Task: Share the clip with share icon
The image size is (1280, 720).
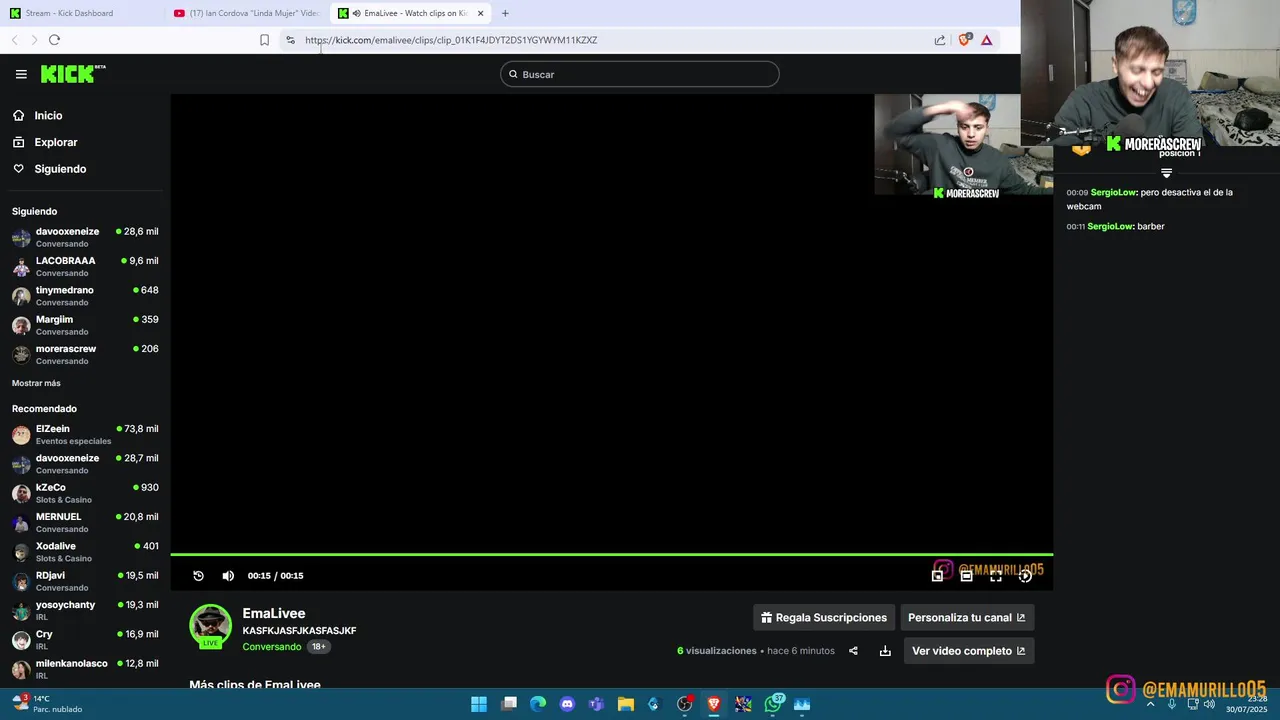Action: pos(853,651)
